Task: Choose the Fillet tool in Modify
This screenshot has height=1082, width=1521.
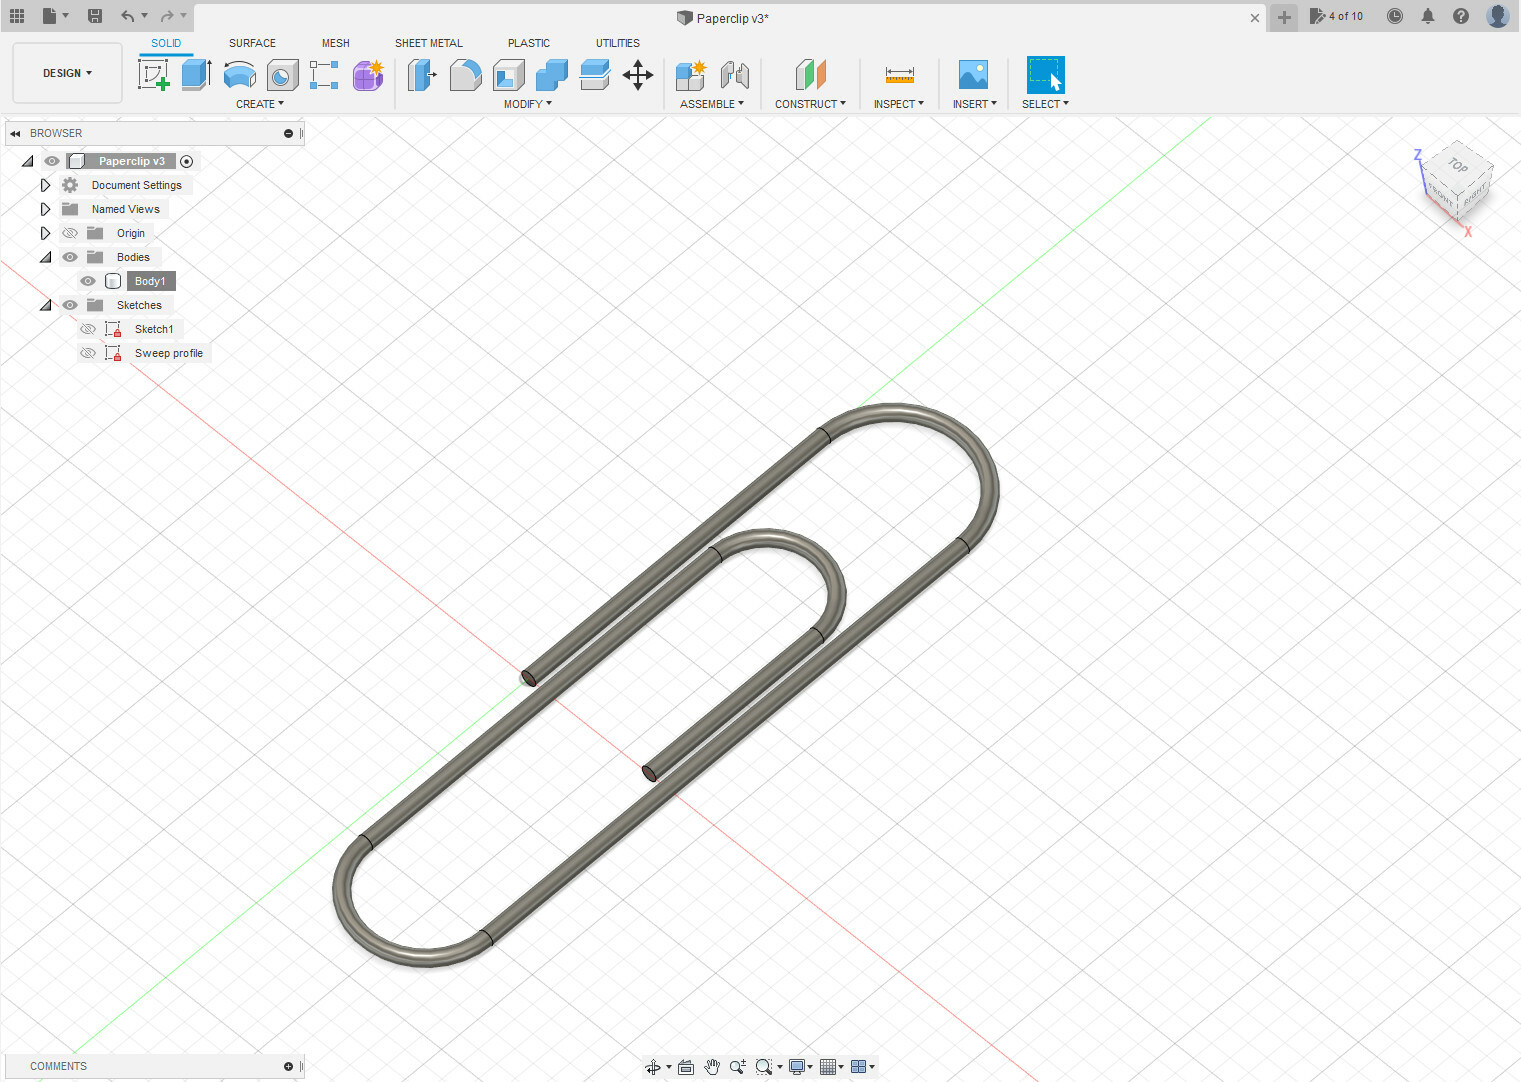Action: (465, 75)
